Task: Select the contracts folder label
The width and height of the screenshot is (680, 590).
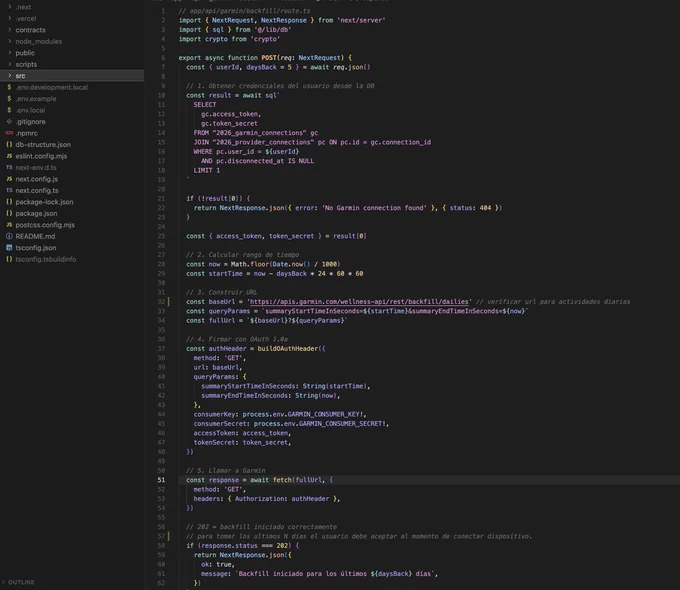Action: coord(30,30)
